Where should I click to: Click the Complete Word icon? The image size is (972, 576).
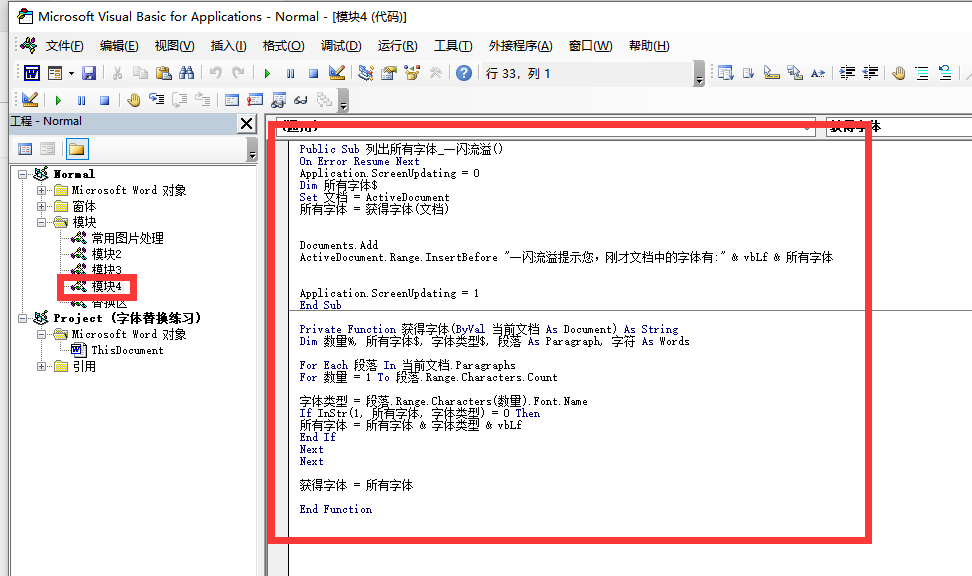(818, 73)
